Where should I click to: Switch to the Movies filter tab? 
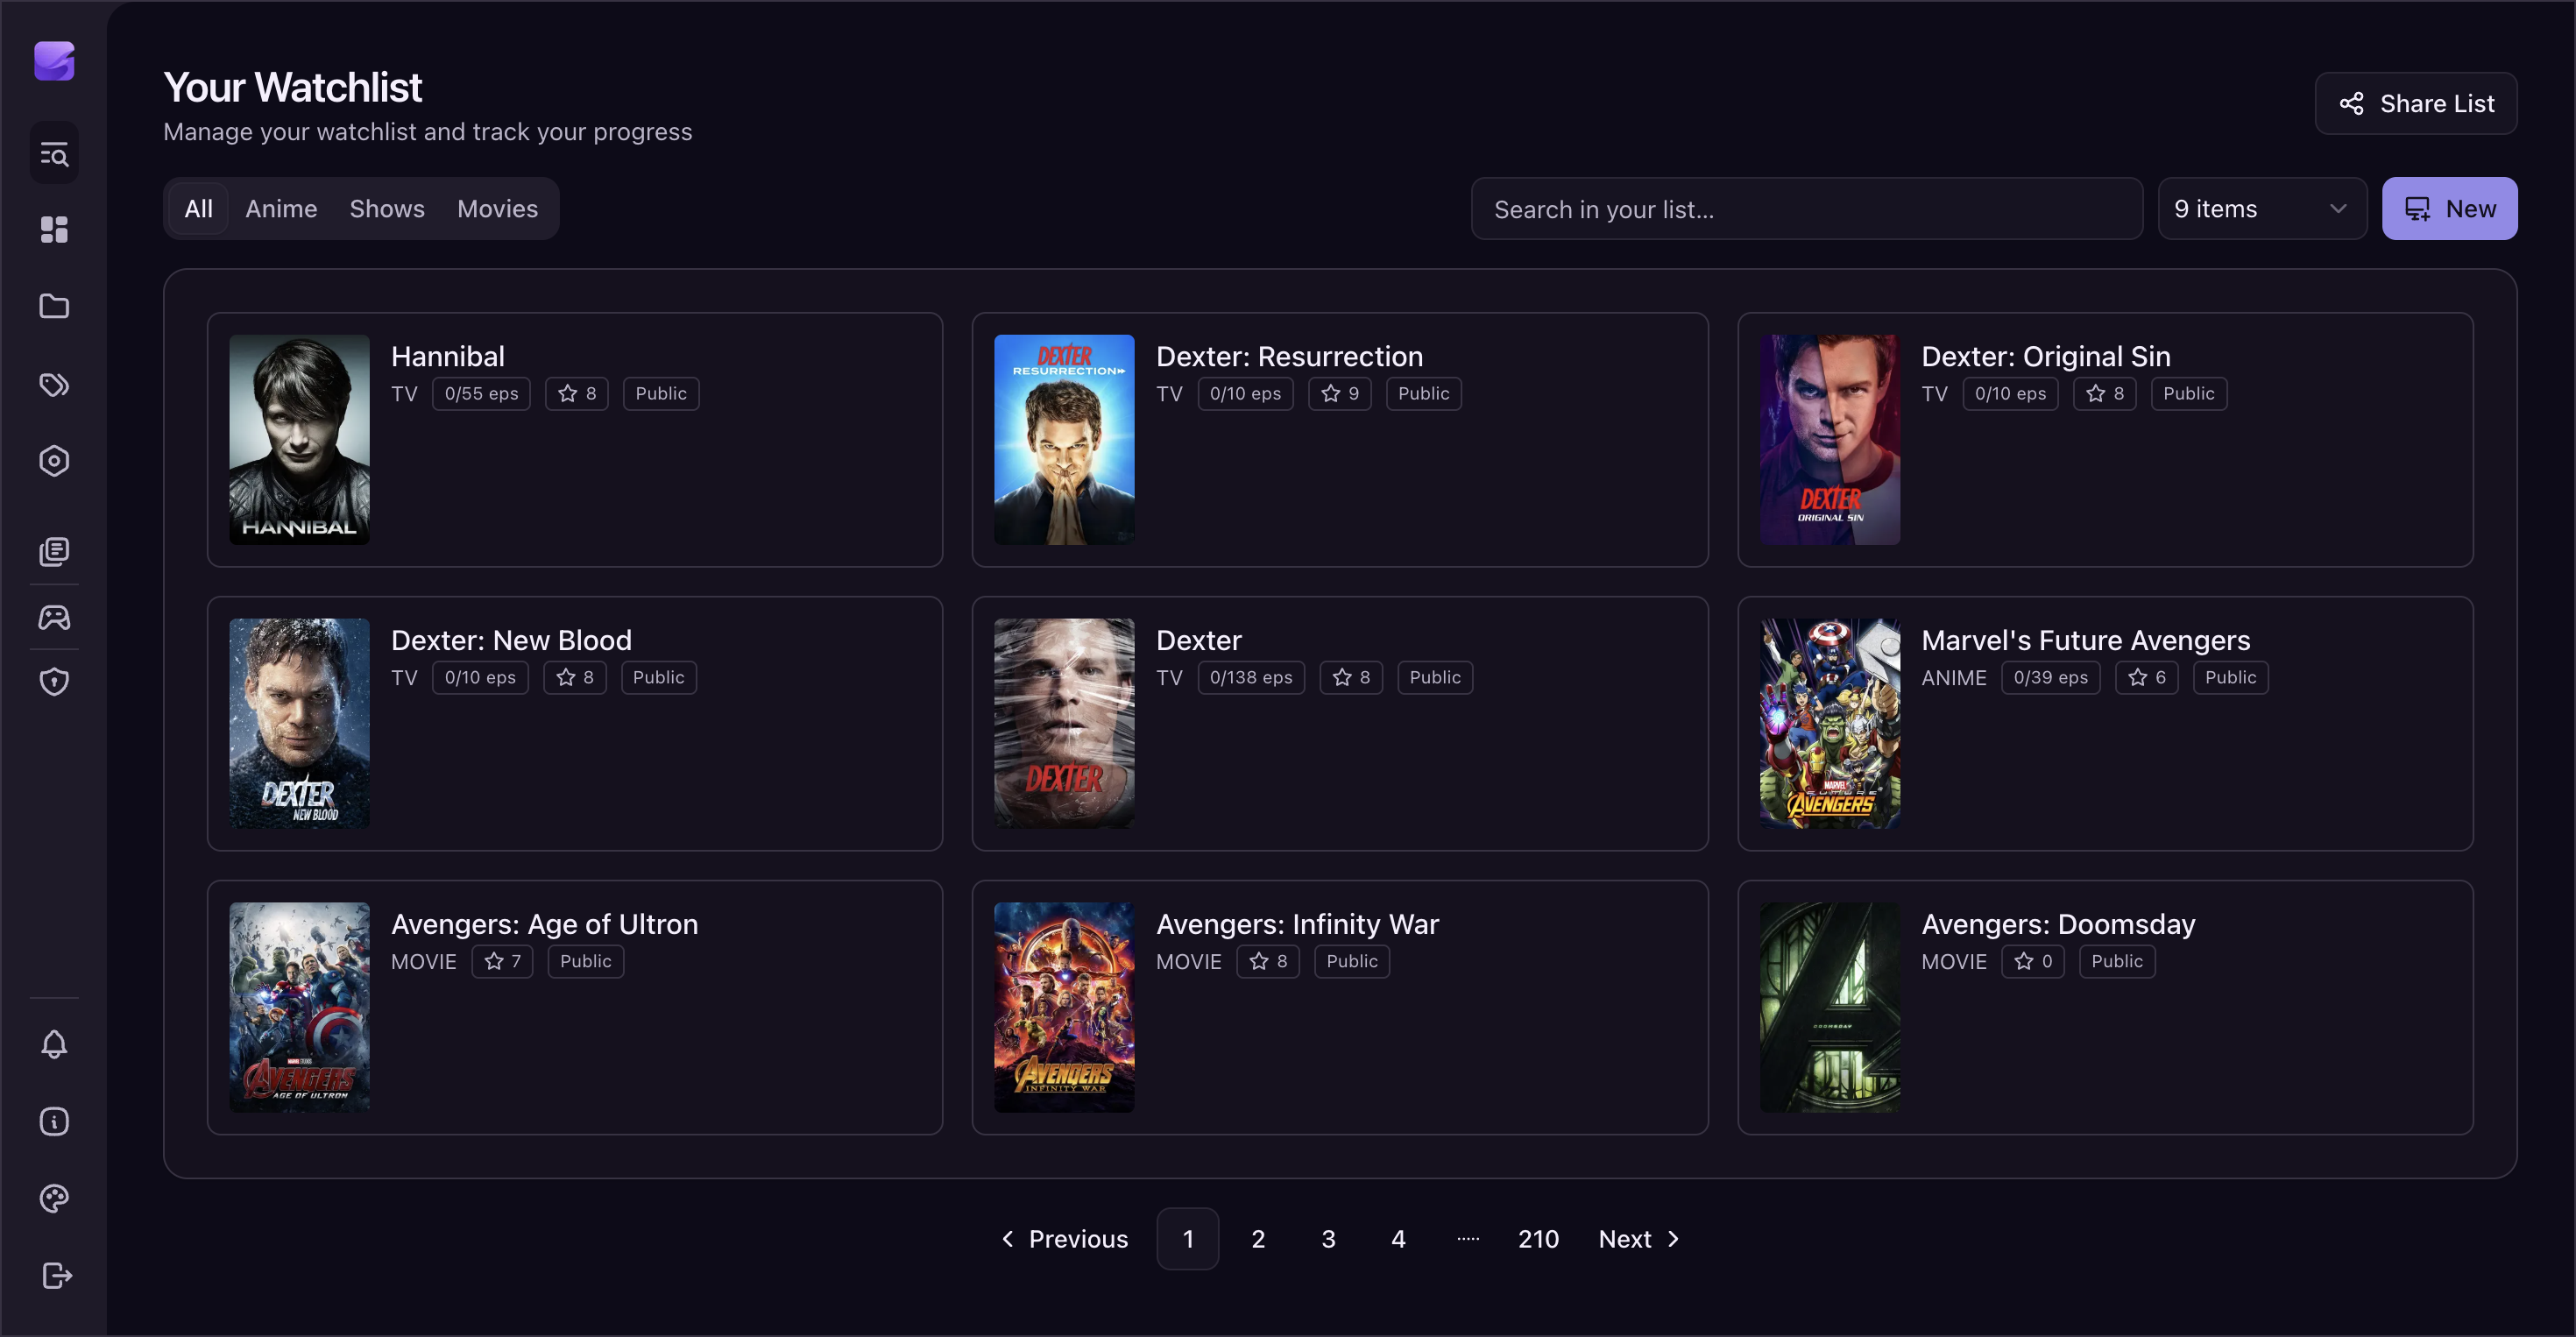point(497,208)
